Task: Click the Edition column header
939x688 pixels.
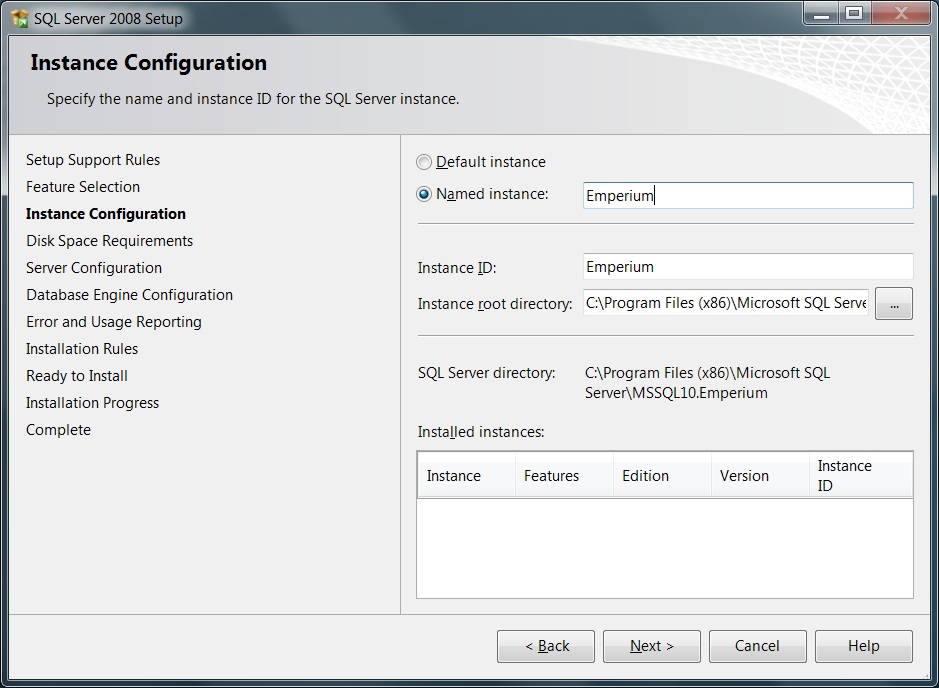Action: (661, 476)
